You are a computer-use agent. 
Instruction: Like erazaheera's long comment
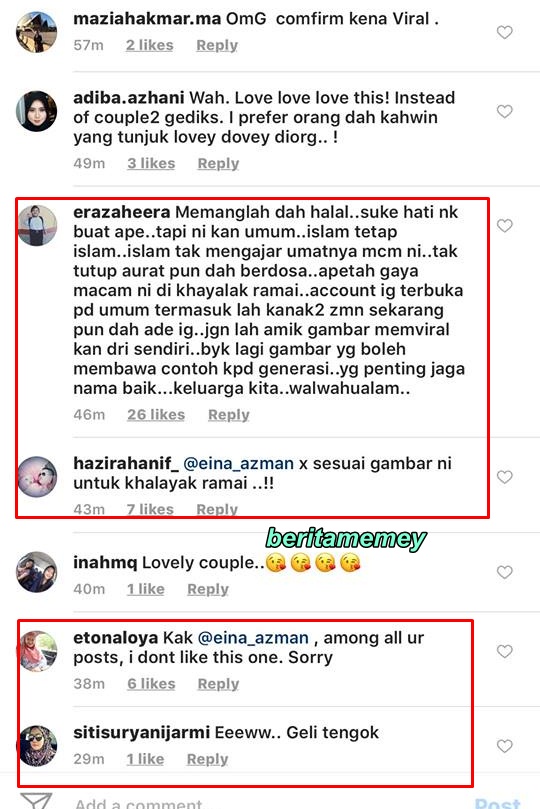tap(504, 225)
